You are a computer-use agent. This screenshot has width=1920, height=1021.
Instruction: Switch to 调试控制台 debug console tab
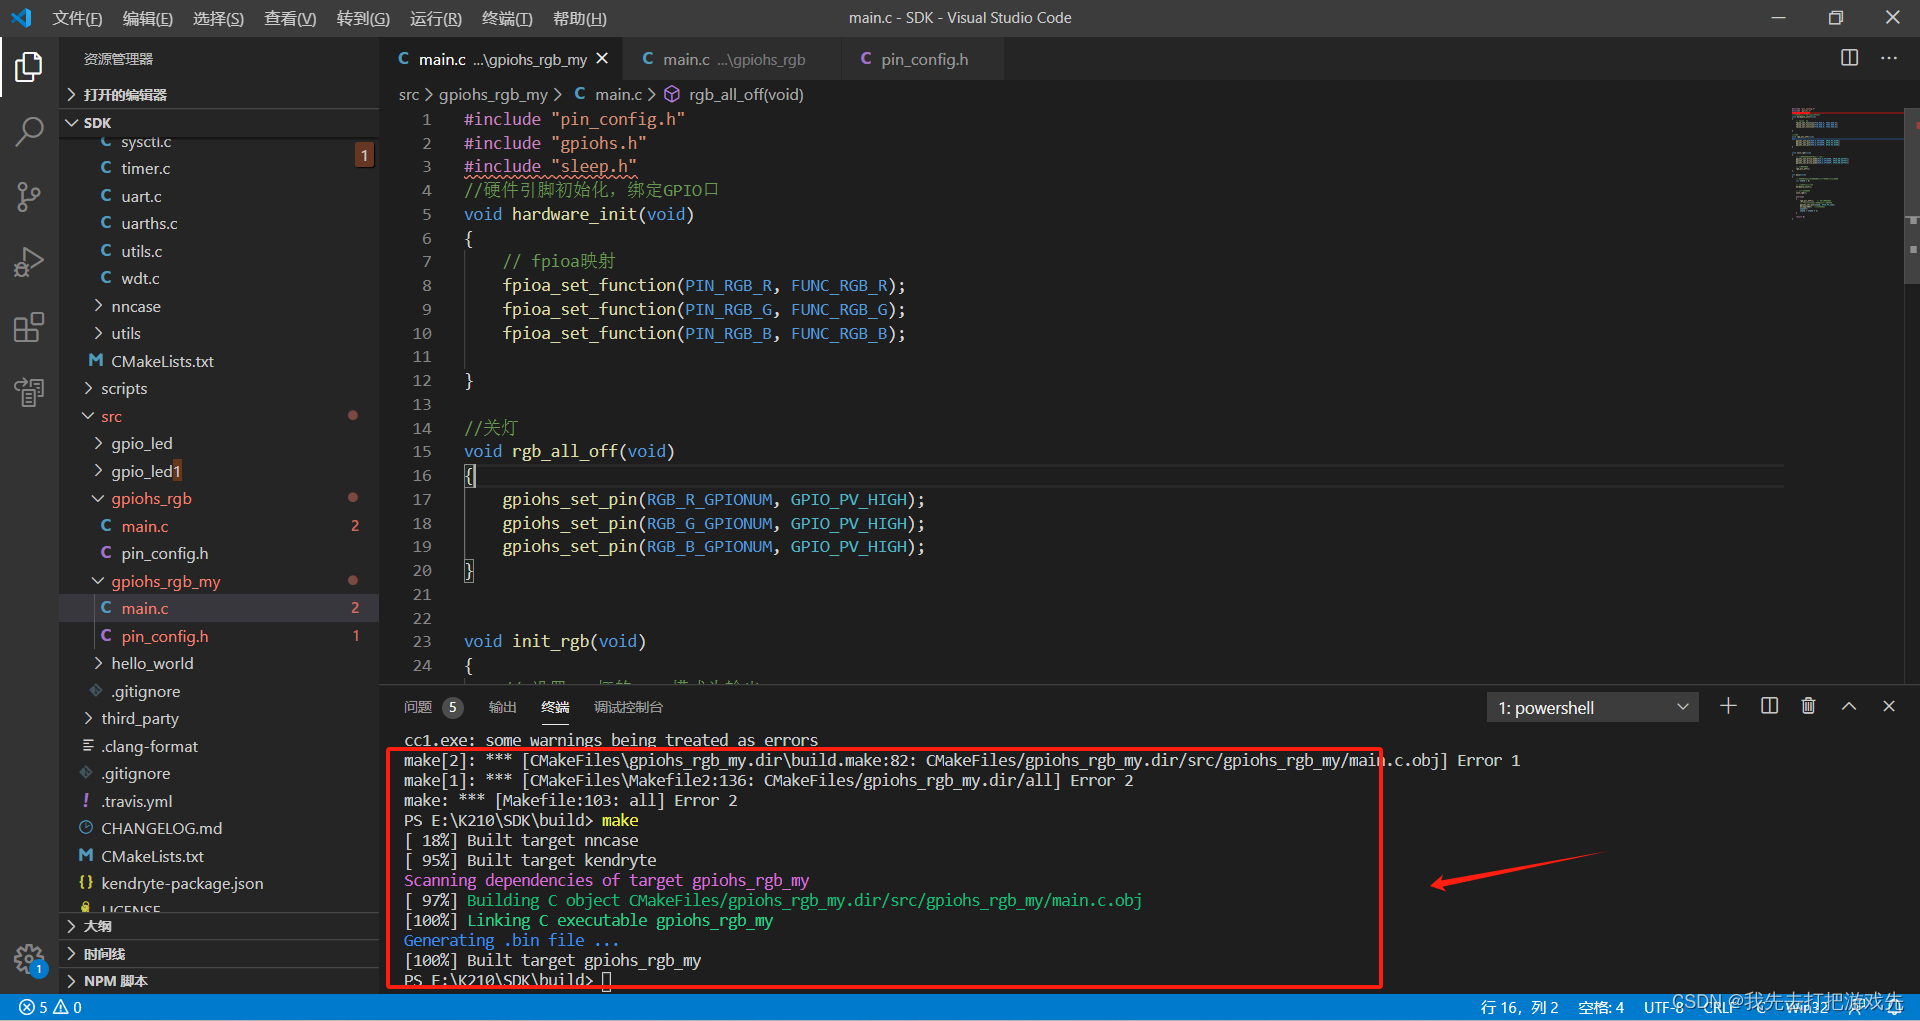pyautogui.click(x=628, y=707)
